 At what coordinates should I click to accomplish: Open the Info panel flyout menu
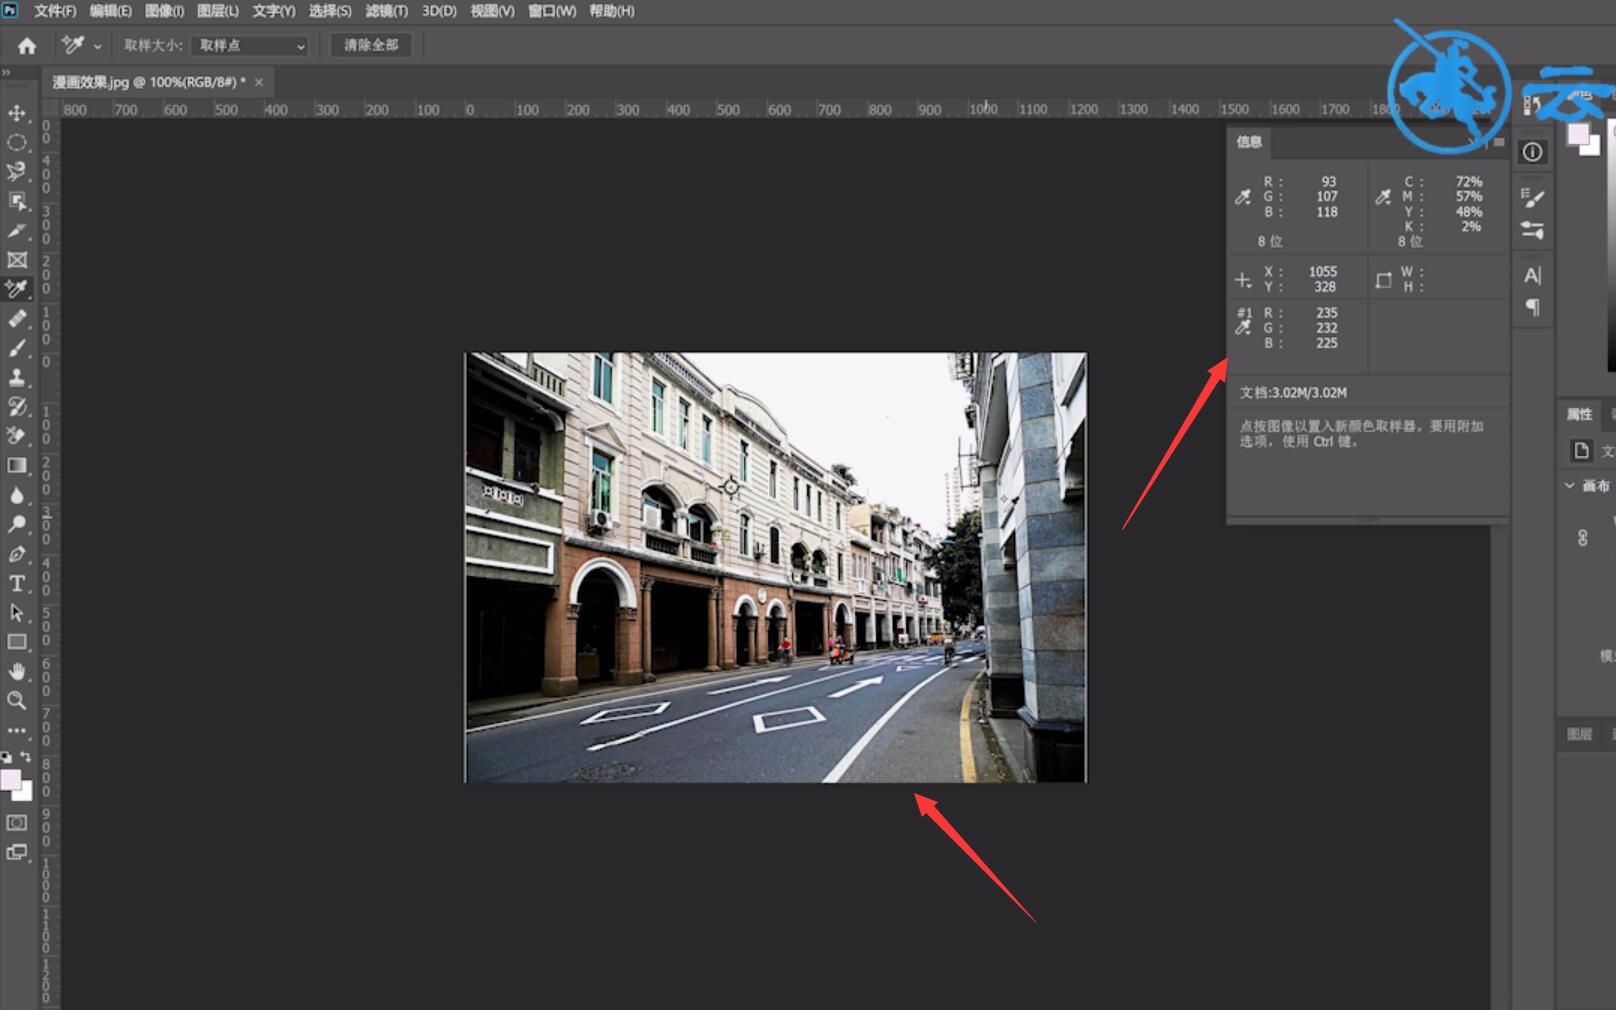click(x=1499, y=142)
